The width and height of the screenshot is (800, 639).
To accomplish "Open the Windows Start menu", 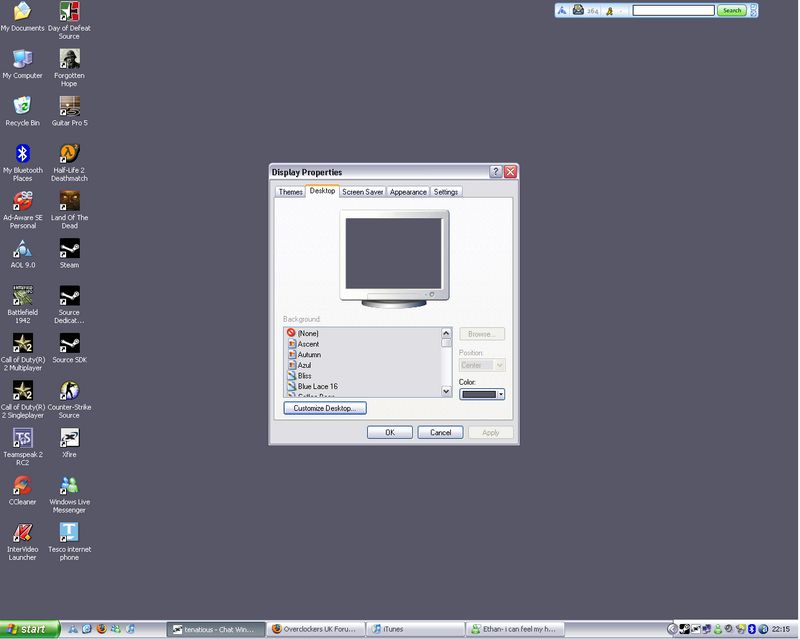I will (30, 629).
